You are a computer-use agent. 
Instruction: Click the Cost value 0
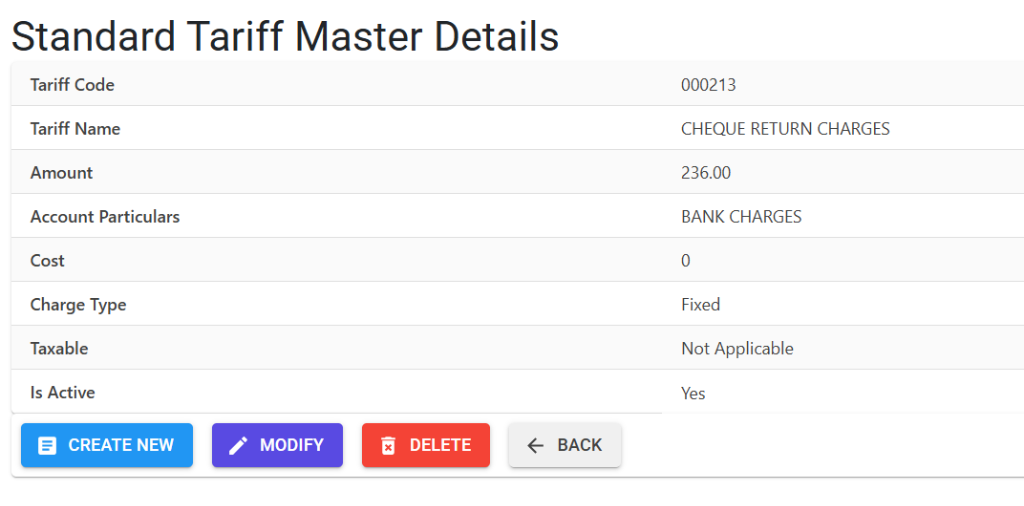coord(685,261)
